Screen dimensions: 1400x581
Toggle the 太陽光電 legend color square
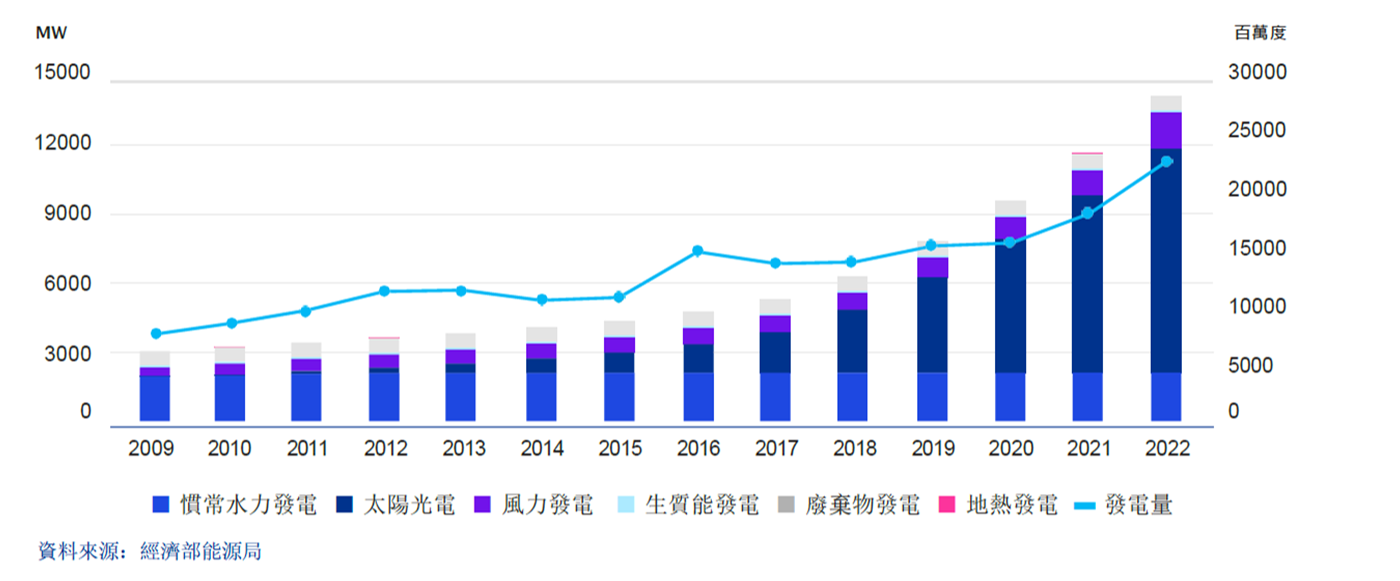click(347, 505)
